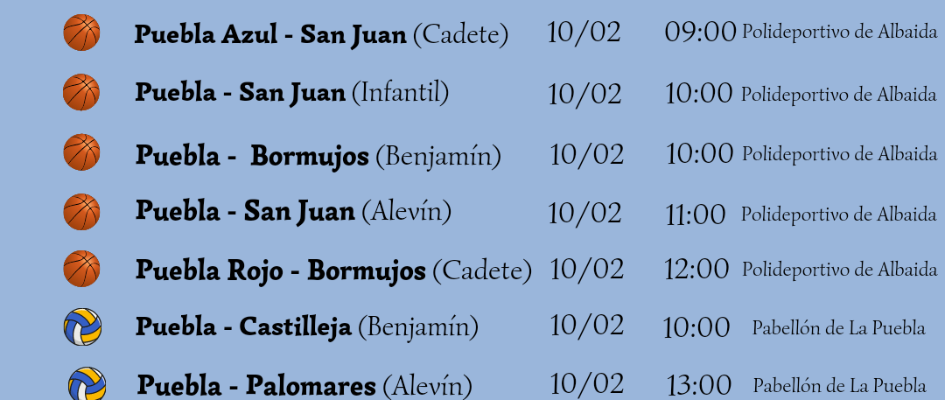Select basketball icon for Puebla - Bormujos (Benjamín)

[x=81, y=153]
